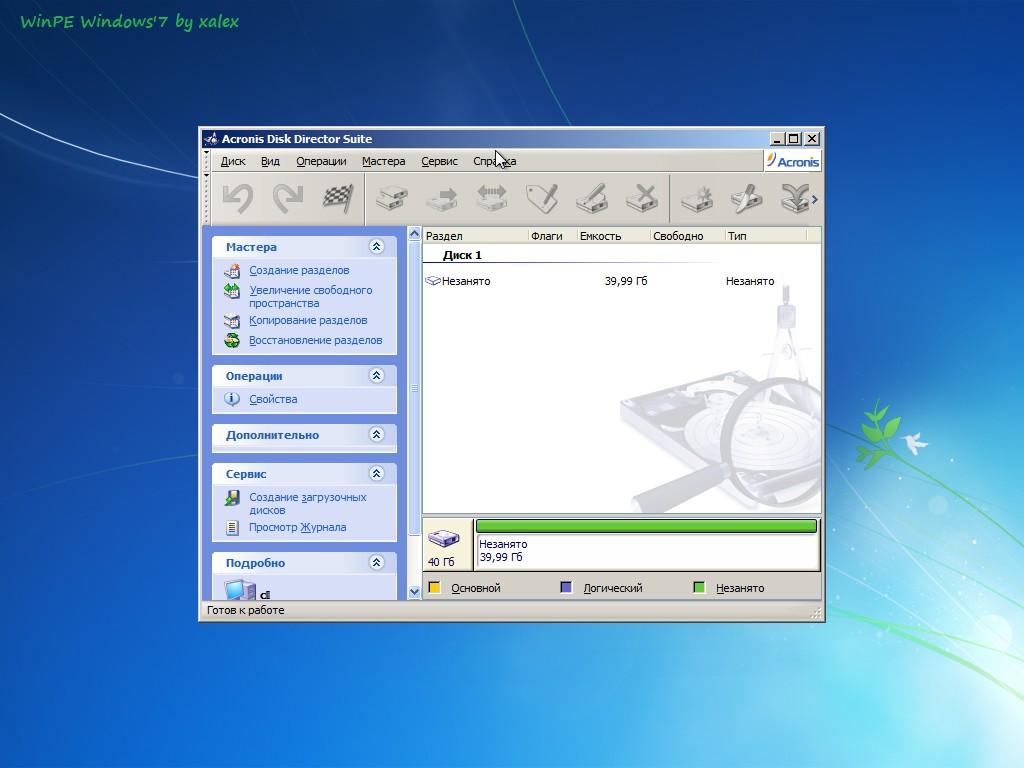Open the Диск menu
The image size is (1024, 768).
click(x=233, y=161)
